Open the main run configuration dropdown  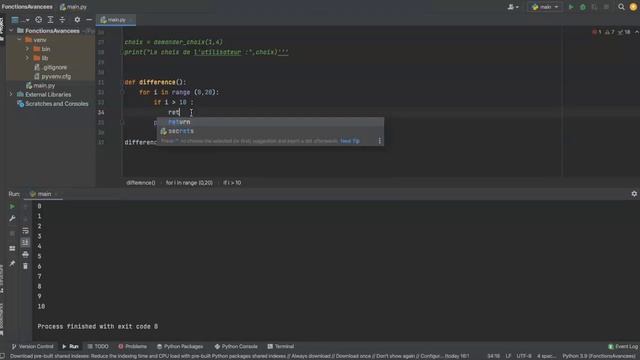[x=545, y=7]
